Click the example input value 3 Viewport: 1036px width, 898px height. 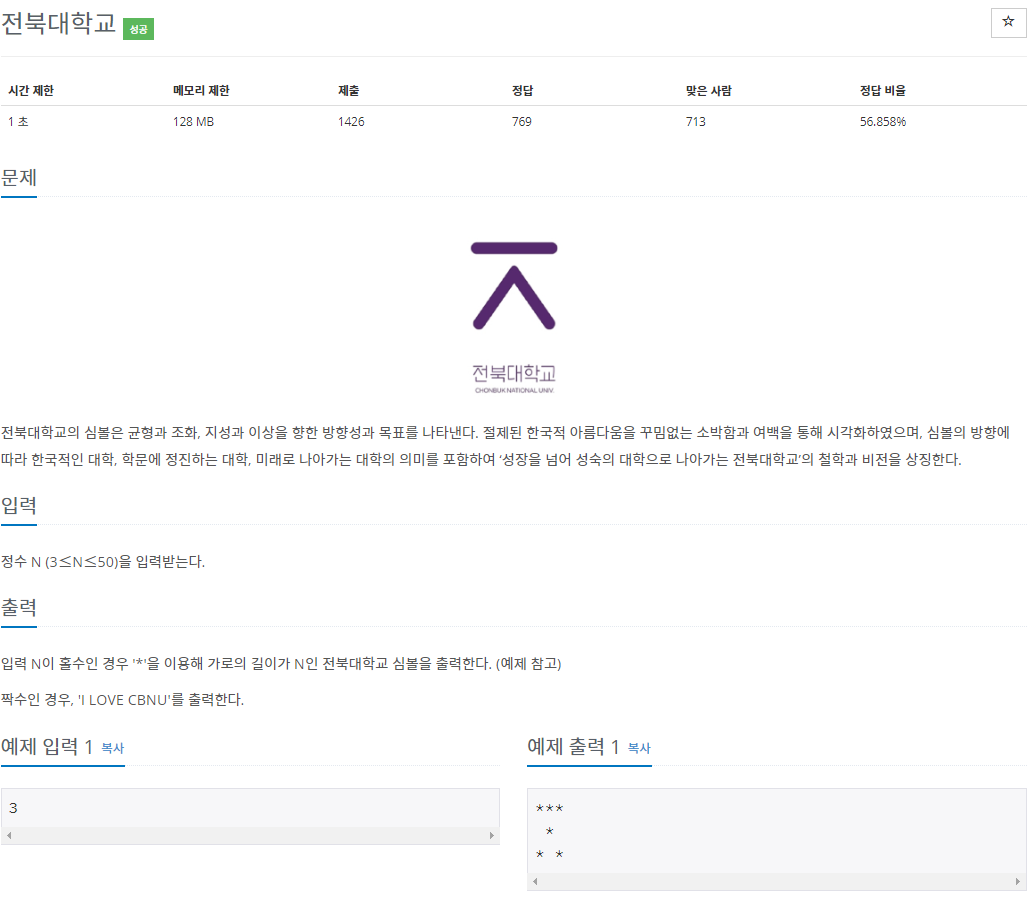click(x=13, y=808)
